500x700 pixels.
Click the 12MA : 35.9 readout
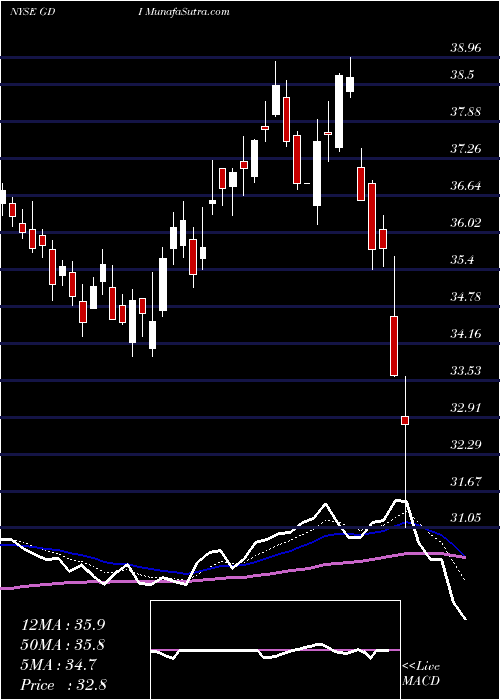[63, 625]
